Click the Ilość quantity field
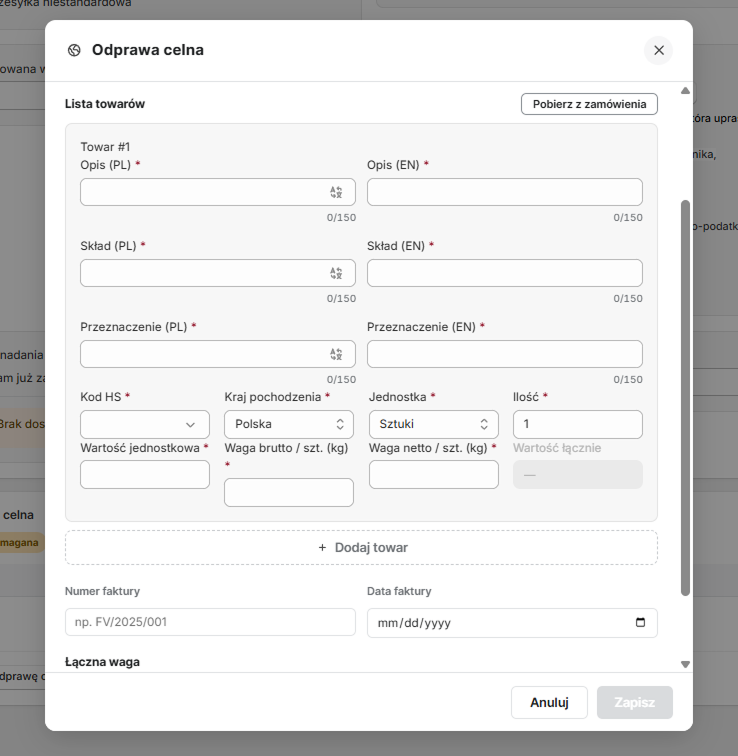 [577, 424]
